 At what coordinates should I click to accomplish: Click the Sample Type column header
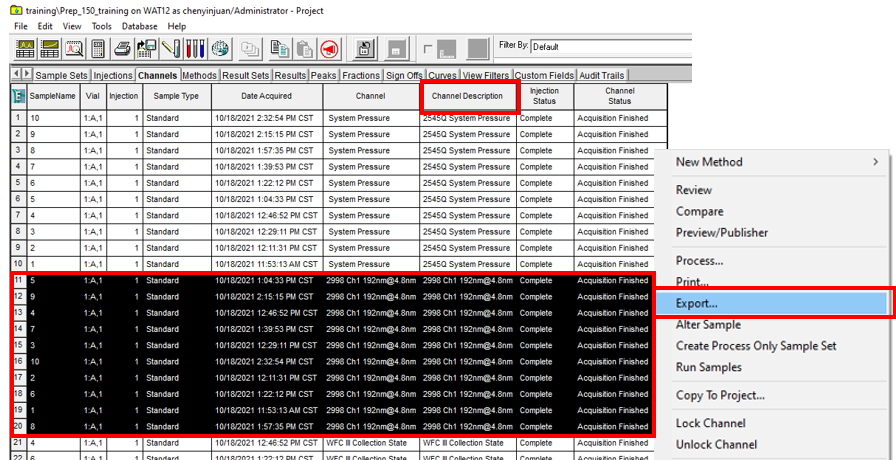(177, 97)
